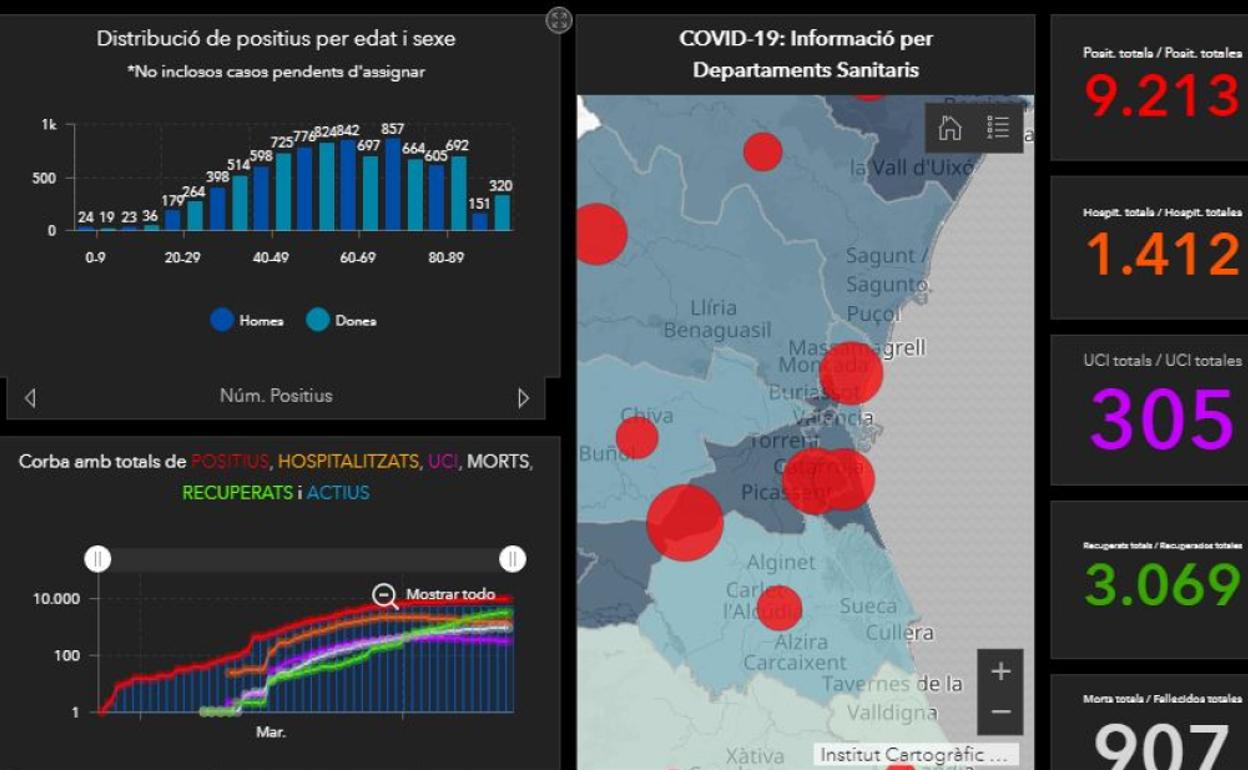The height and width of the screenshot is (770, 1248).
Task: Click the magnifier icon beside Mostrar todo
Action: (385, 596)
